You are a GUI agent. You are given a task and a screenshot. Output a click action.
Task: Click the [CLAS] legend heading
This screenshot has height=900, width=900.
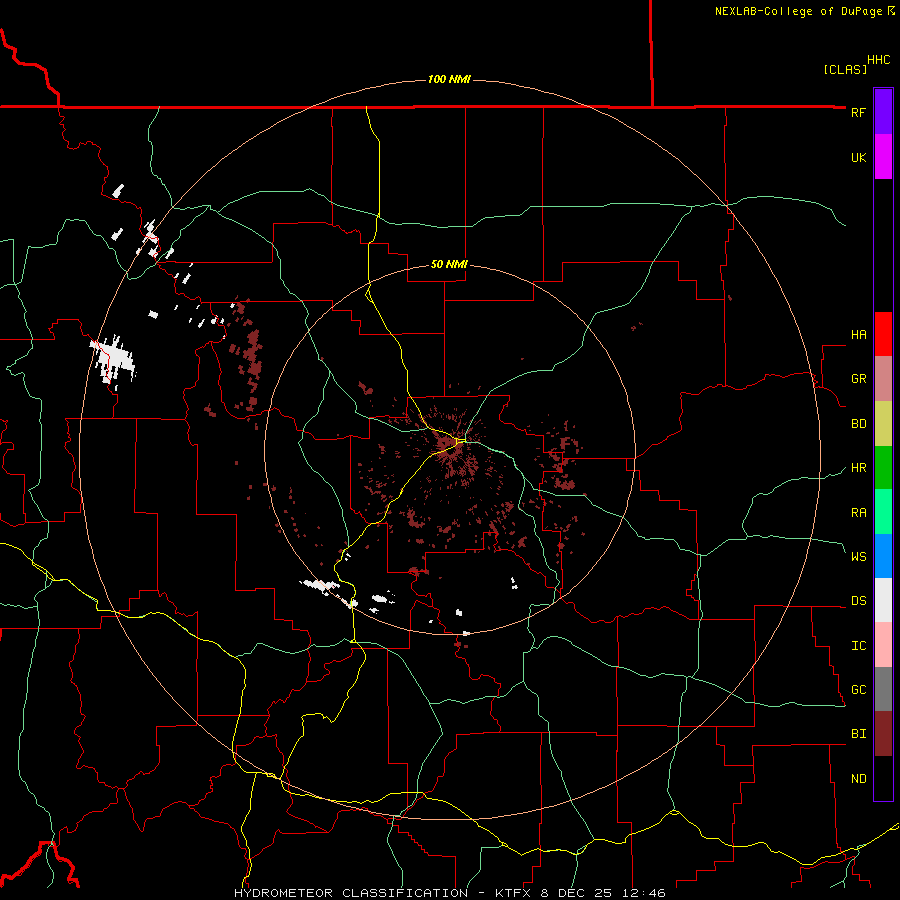[845, 69]
